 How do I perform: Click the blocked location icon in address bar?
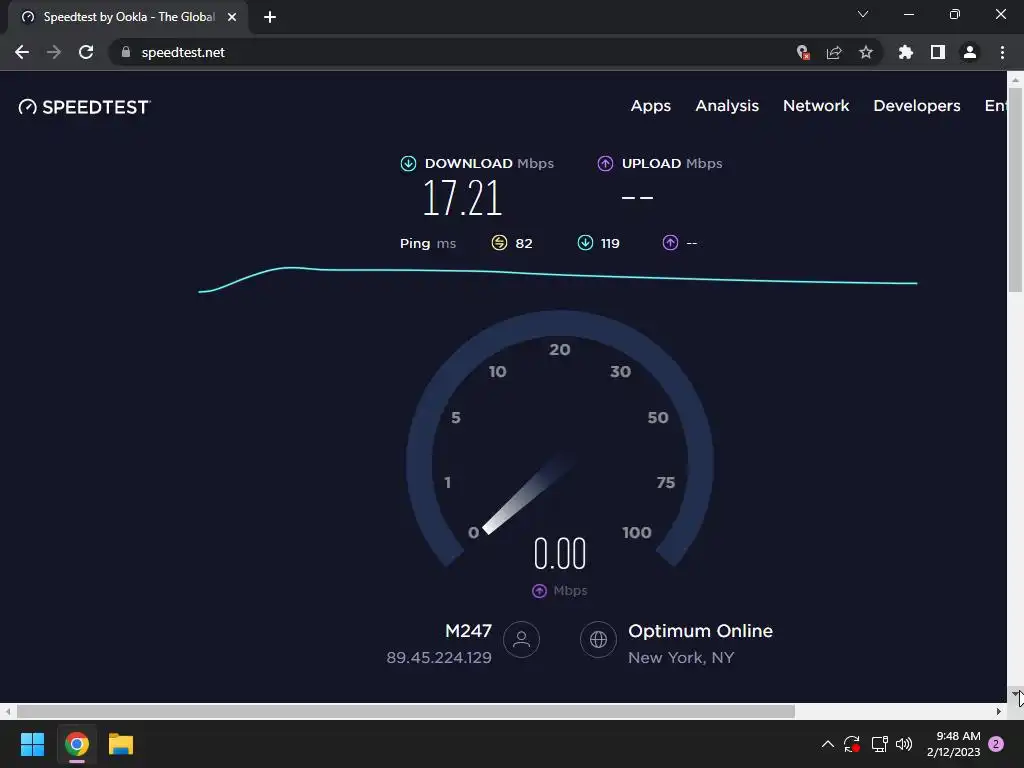803,52
